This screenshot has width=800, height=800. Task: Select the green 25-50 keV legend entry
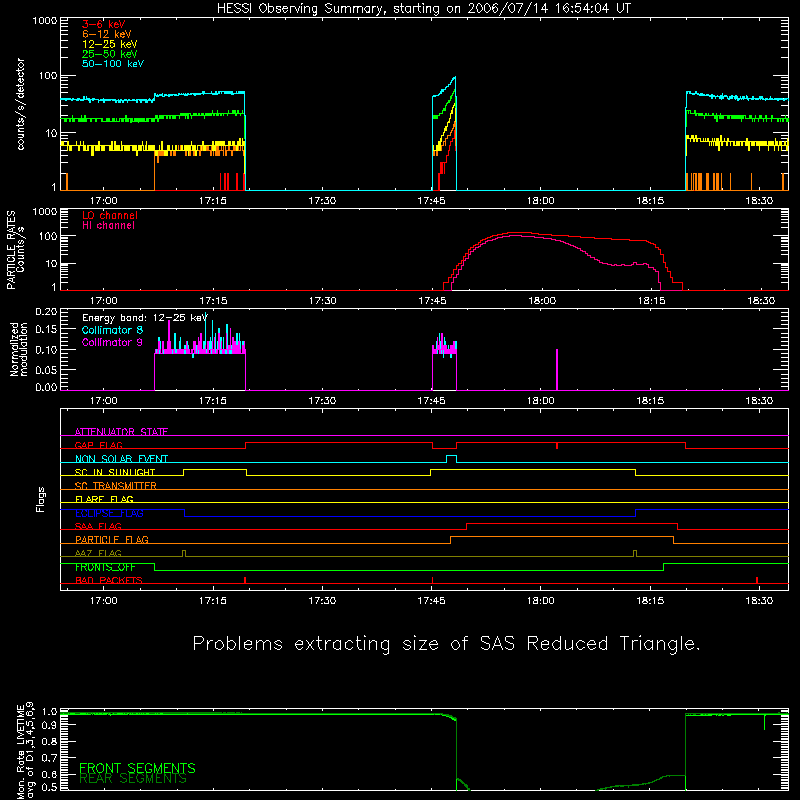pyautogui.click(x=110, y=54)
